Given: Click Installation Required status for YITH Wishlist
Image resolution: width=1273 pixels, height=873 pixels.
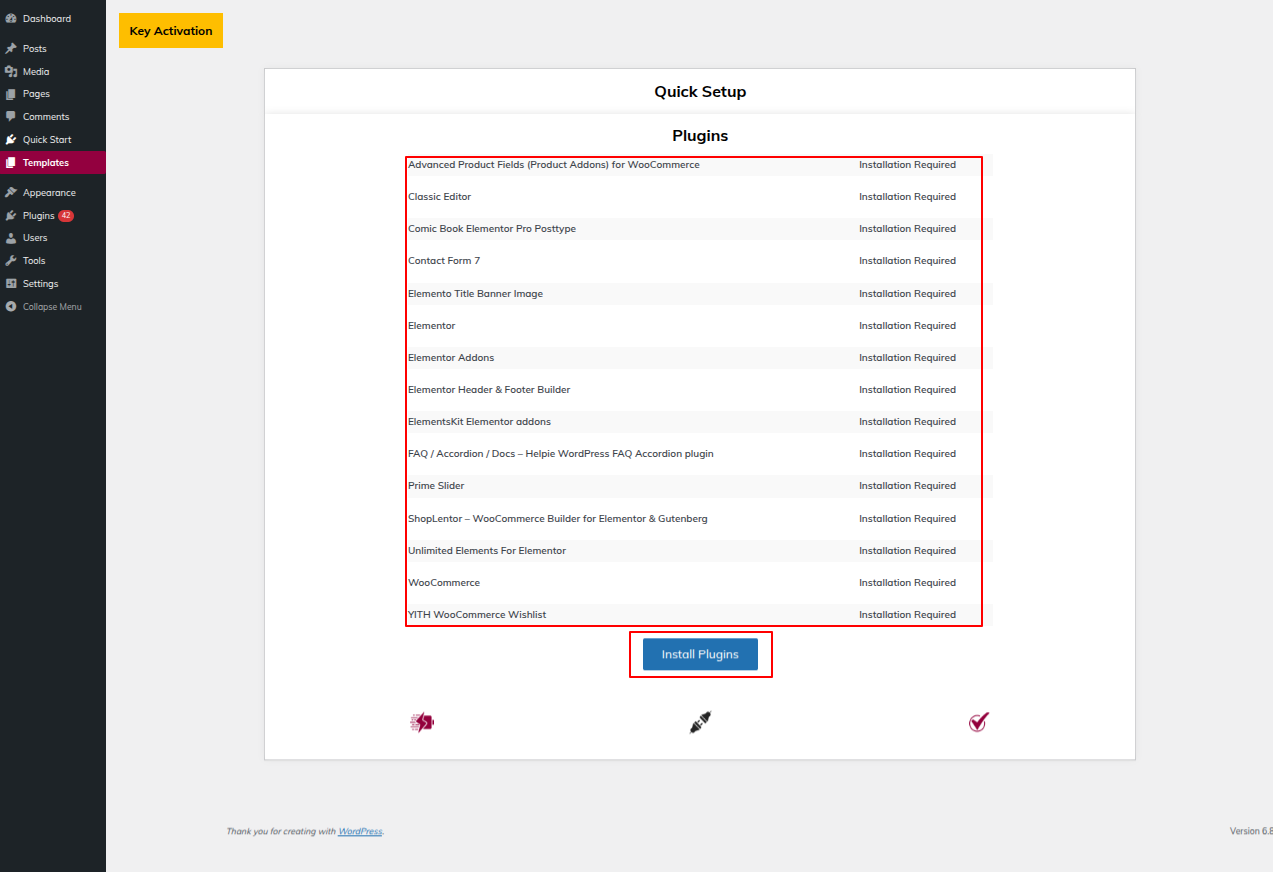Looking at the screenshot, I should (x=907, y=615).
